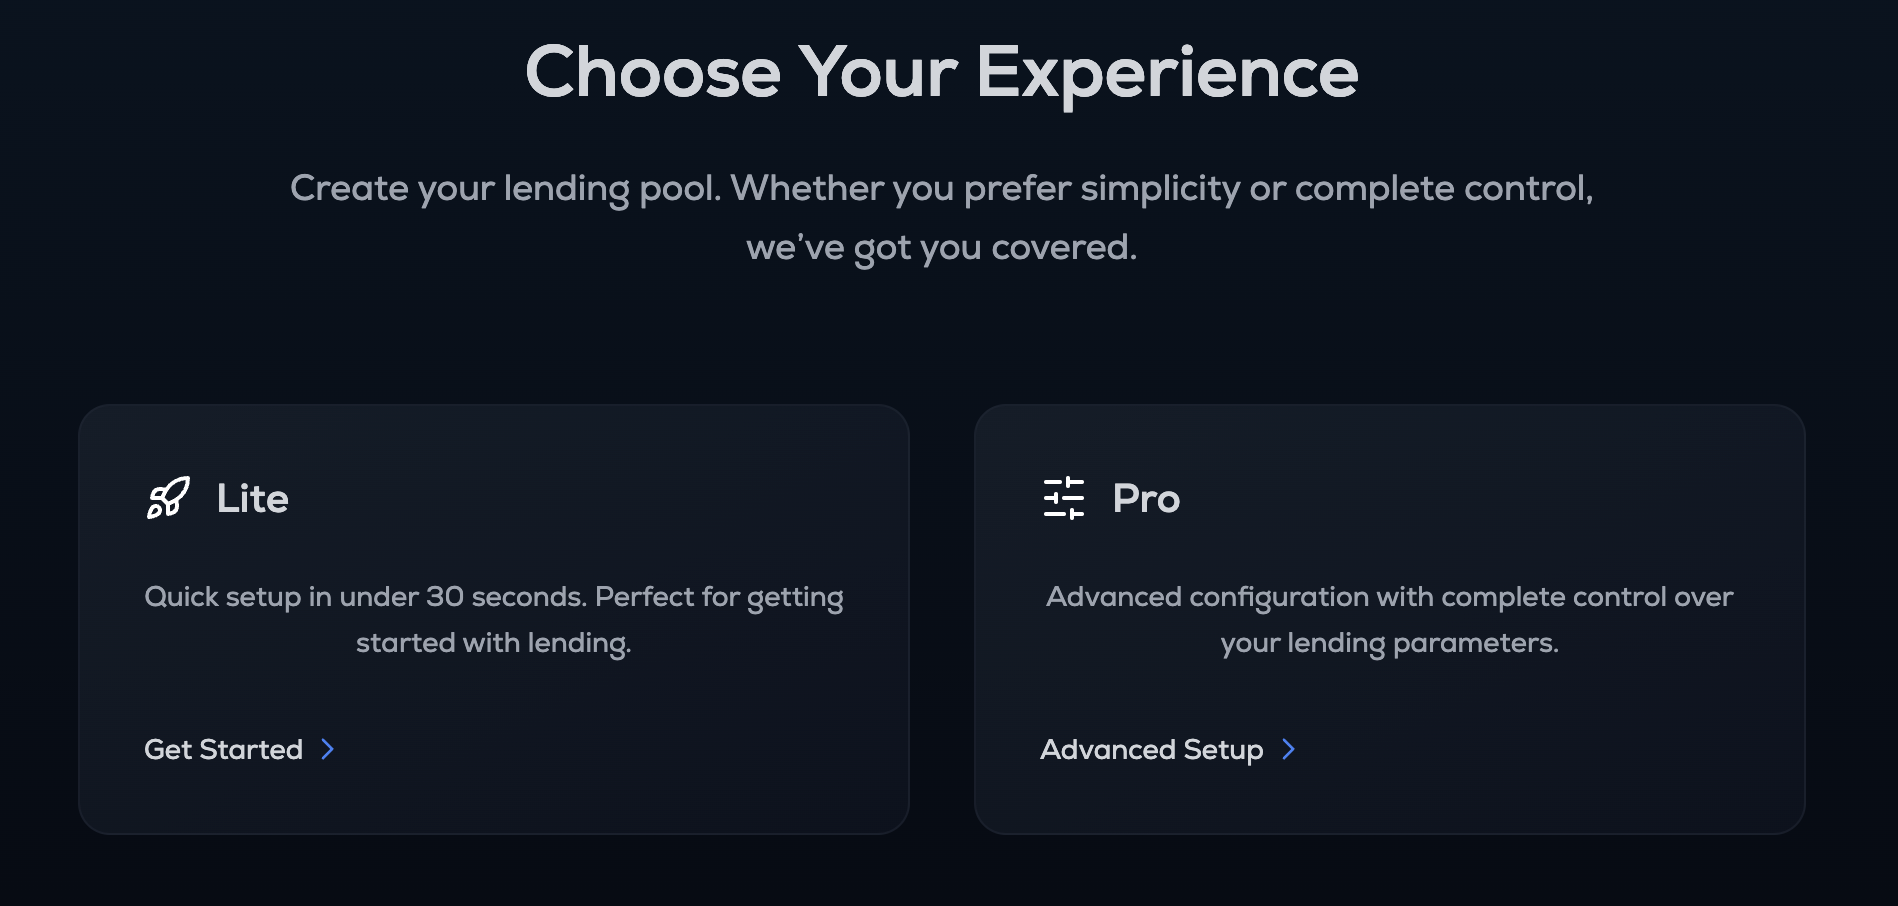Click the 'started with lending.' line
This screenshot has width=1898, height=906.
tap(494, 643)
